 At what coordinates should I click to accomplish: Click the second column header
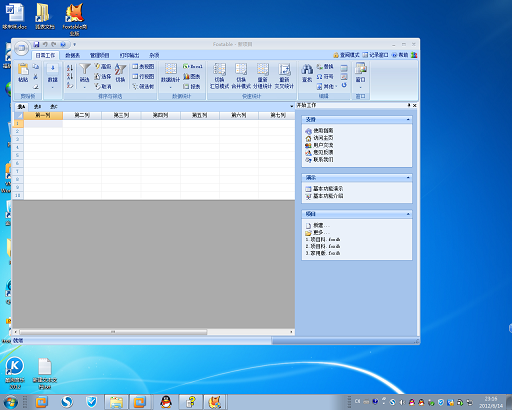(x=82, y=115)
